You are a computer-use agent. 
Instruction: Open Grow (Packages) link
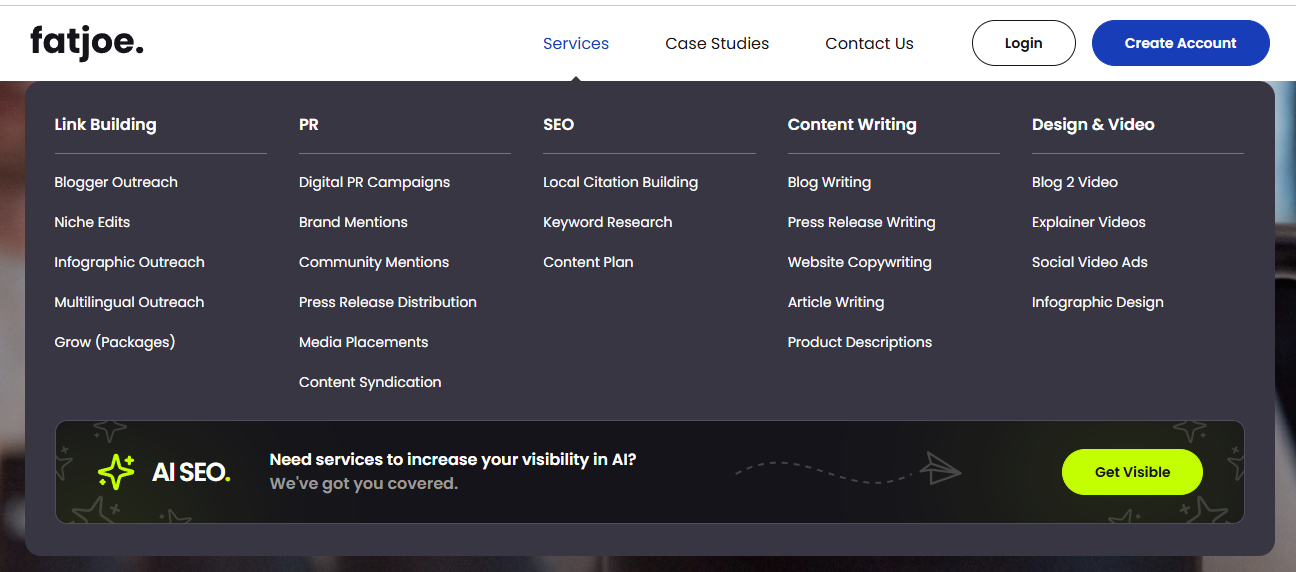pos(114,342)
